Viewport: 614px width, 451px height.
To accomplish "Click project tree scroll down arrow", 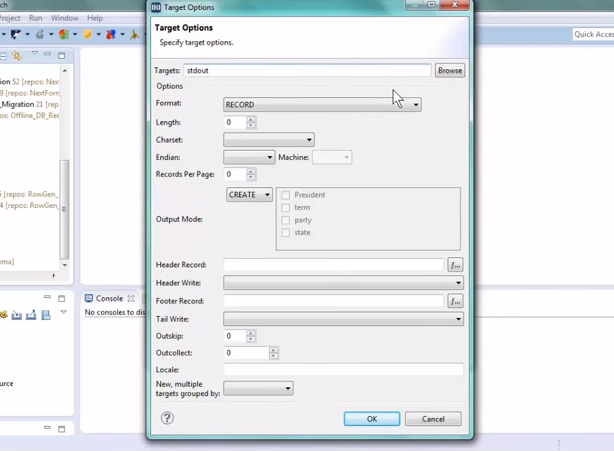I will point(65,265).
